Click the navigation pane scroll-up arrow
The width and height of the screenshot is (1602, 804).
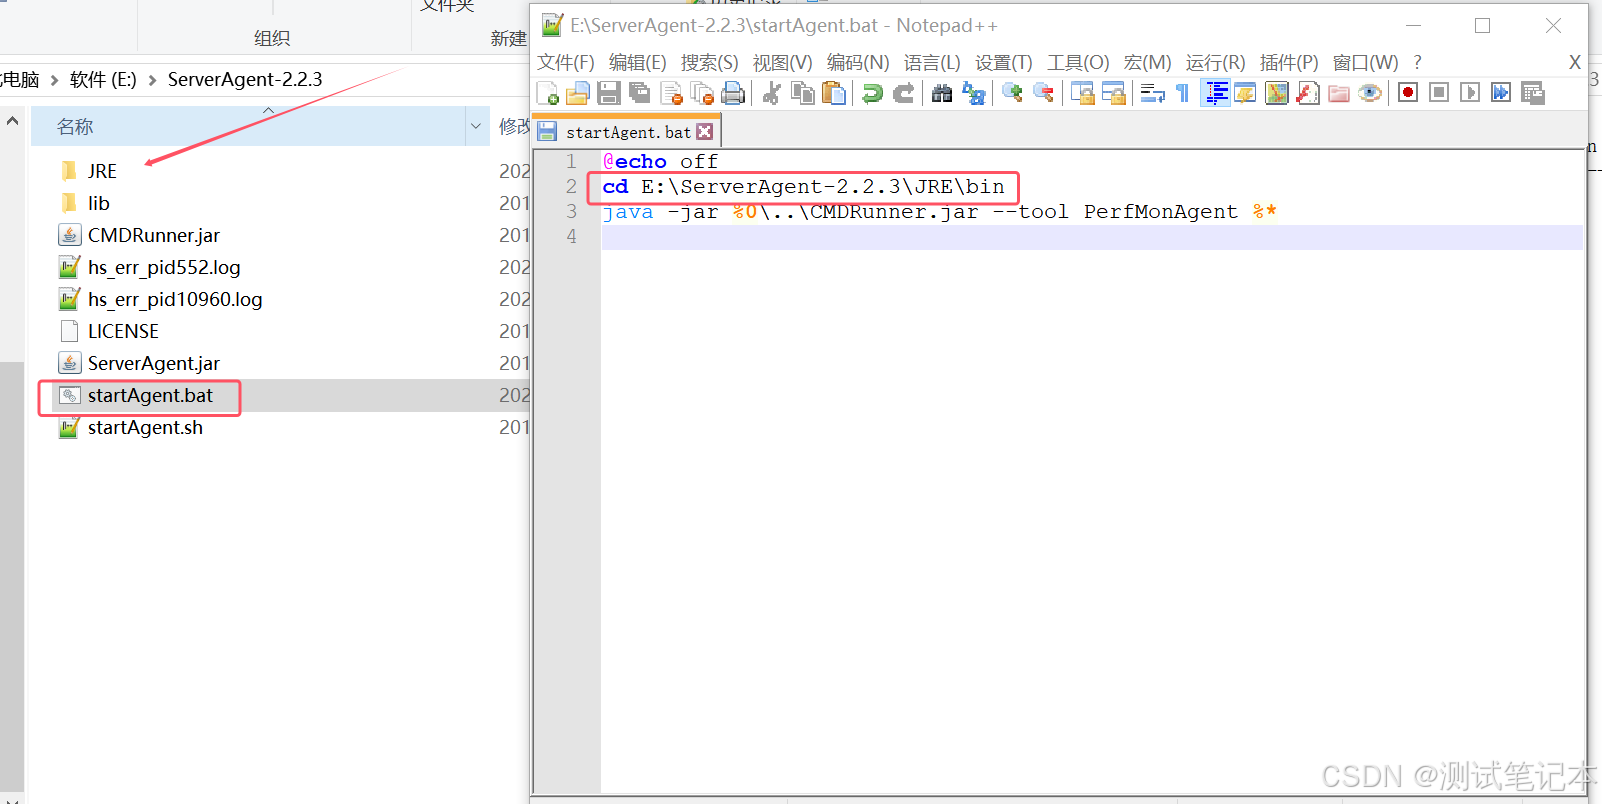[x=12, y=121]
